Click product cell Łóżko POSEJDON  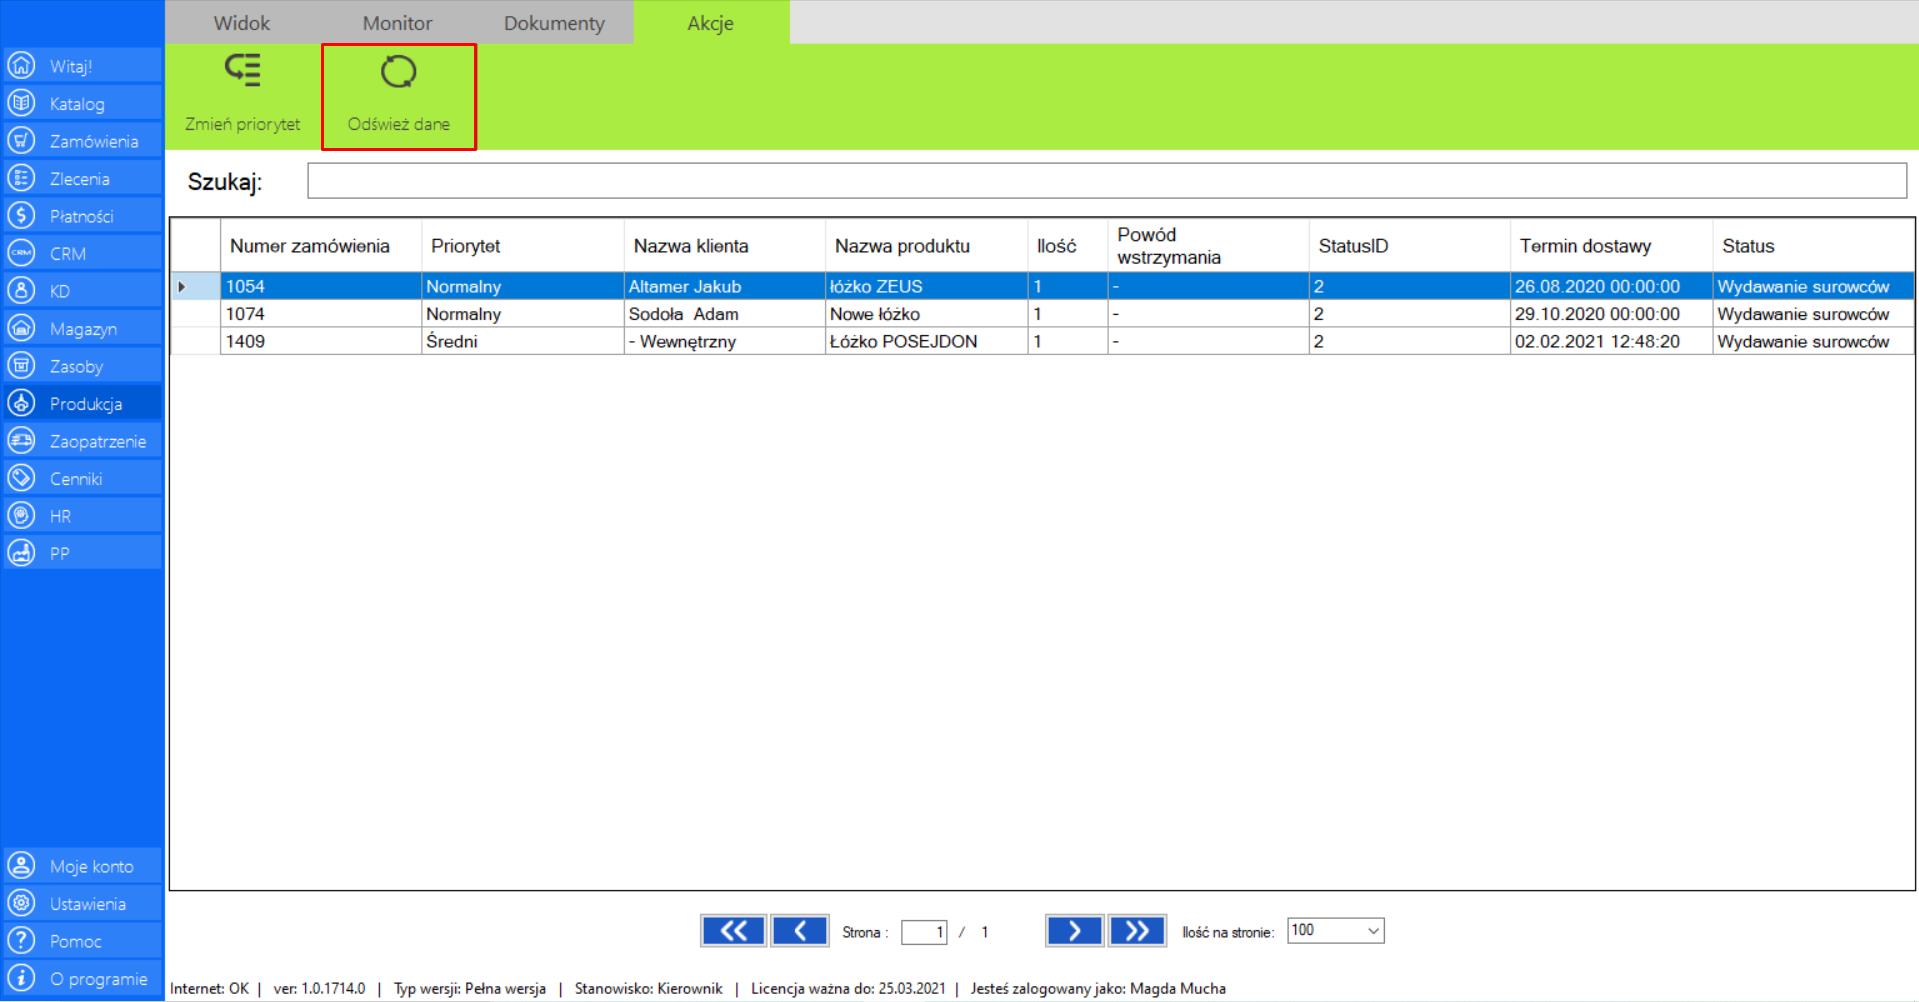pyautogui.click(x=927, y=341)
